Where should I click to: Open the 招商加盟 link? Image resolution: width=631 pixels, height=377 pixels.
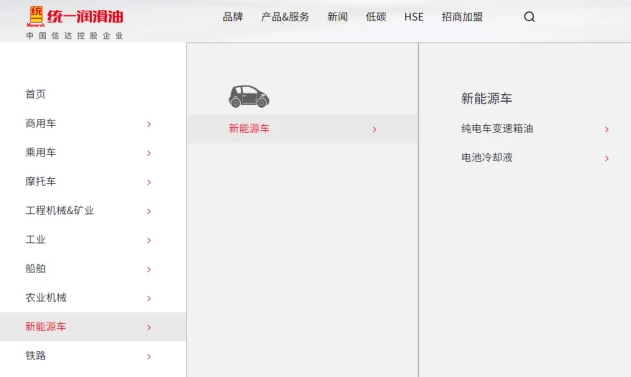[x=462, y=17]
